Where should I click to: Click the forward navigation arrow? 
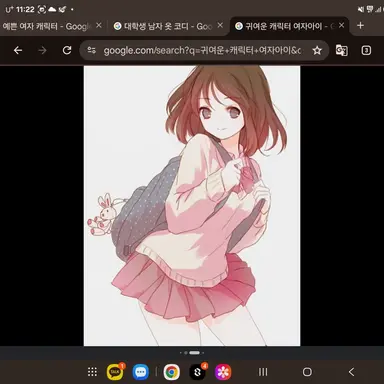[42, 50]
